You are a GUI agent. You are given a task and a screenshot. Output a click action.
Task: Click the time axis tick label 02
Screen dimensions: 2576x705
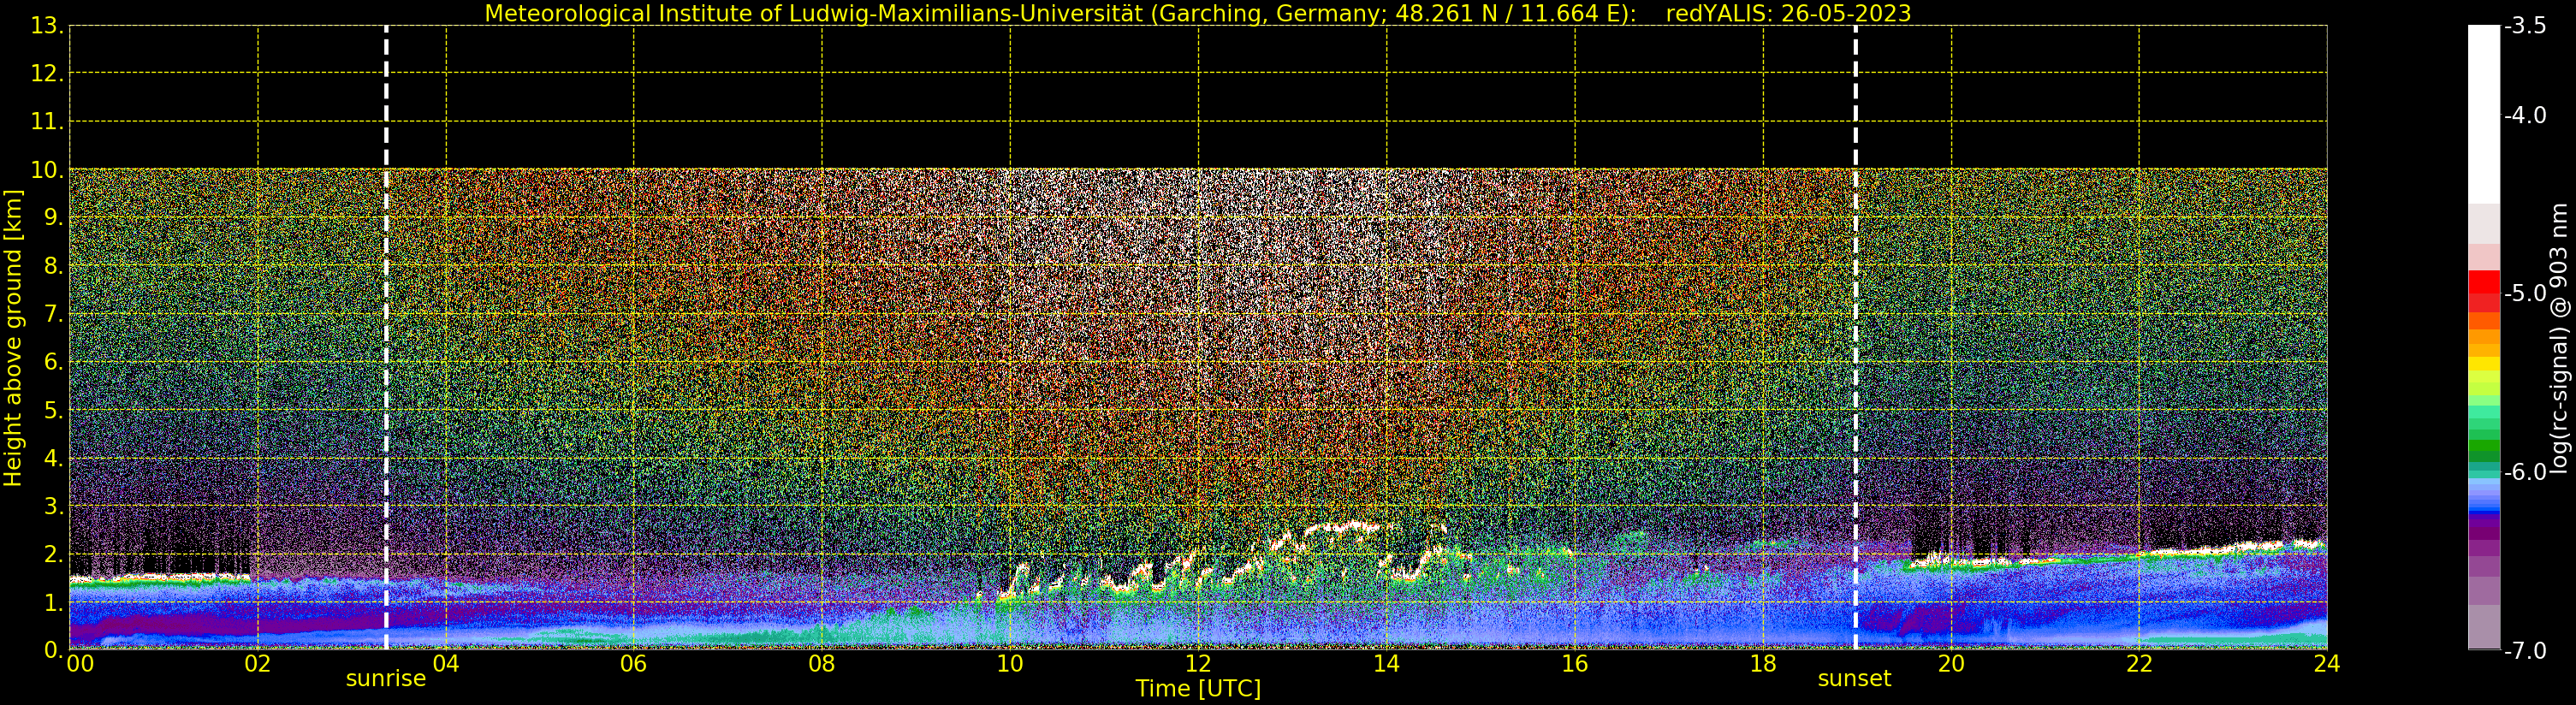point(258,664)
